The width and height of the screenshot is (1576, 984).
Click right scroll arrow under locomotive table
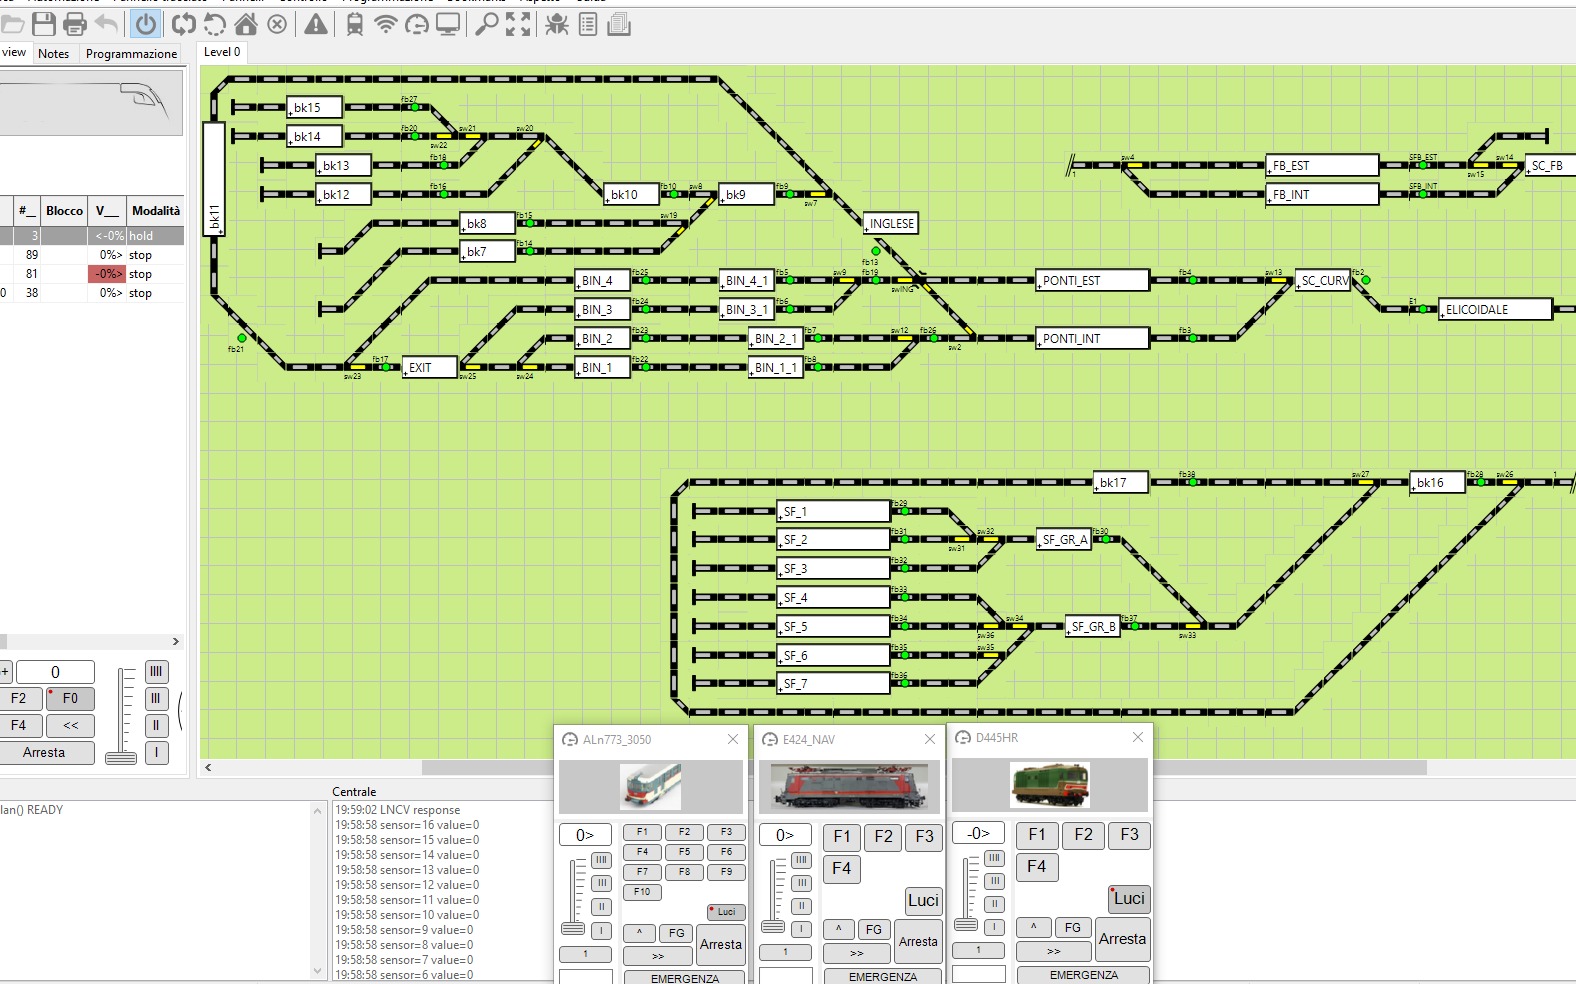click(x=176, y=642)
